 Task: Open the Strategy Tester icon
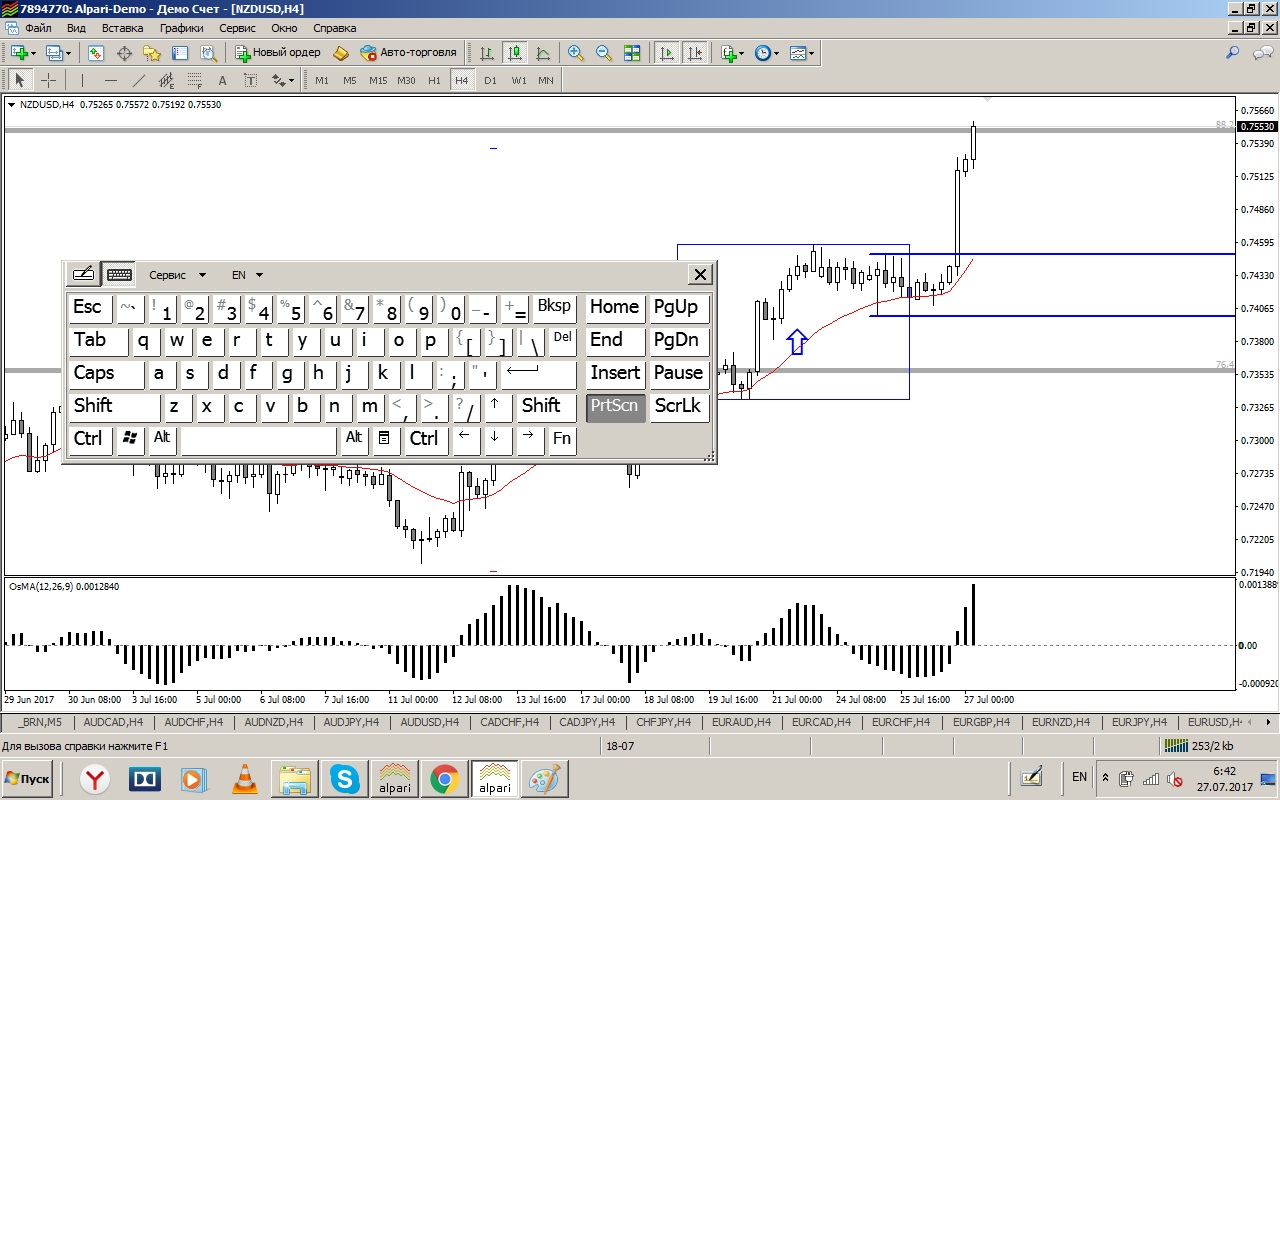pyautogui.click(x=208, y=53)
